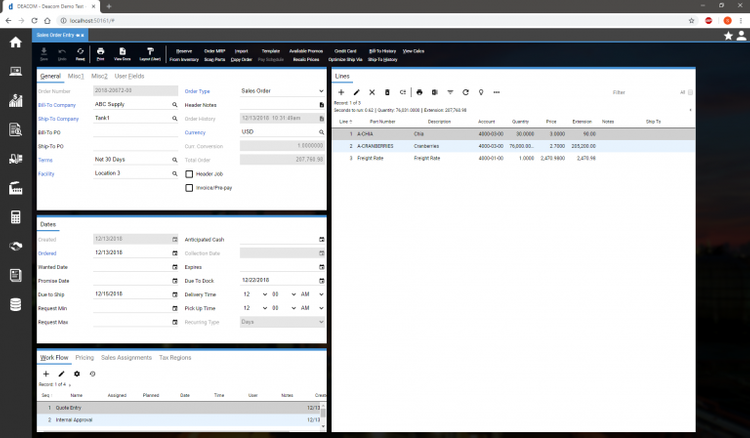The height and width of the screenshot is (438, 750).
Task: Click the Print icon in the top toolbar
Action: 100,54
